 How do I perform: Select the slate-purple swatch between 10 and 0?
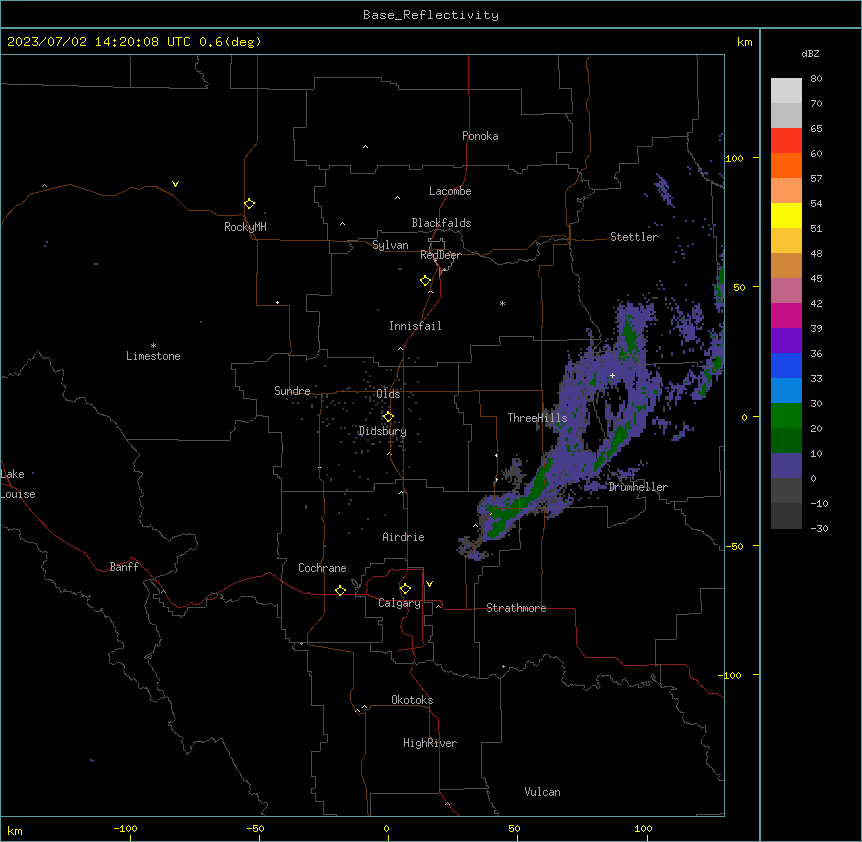tap(786, 466)
